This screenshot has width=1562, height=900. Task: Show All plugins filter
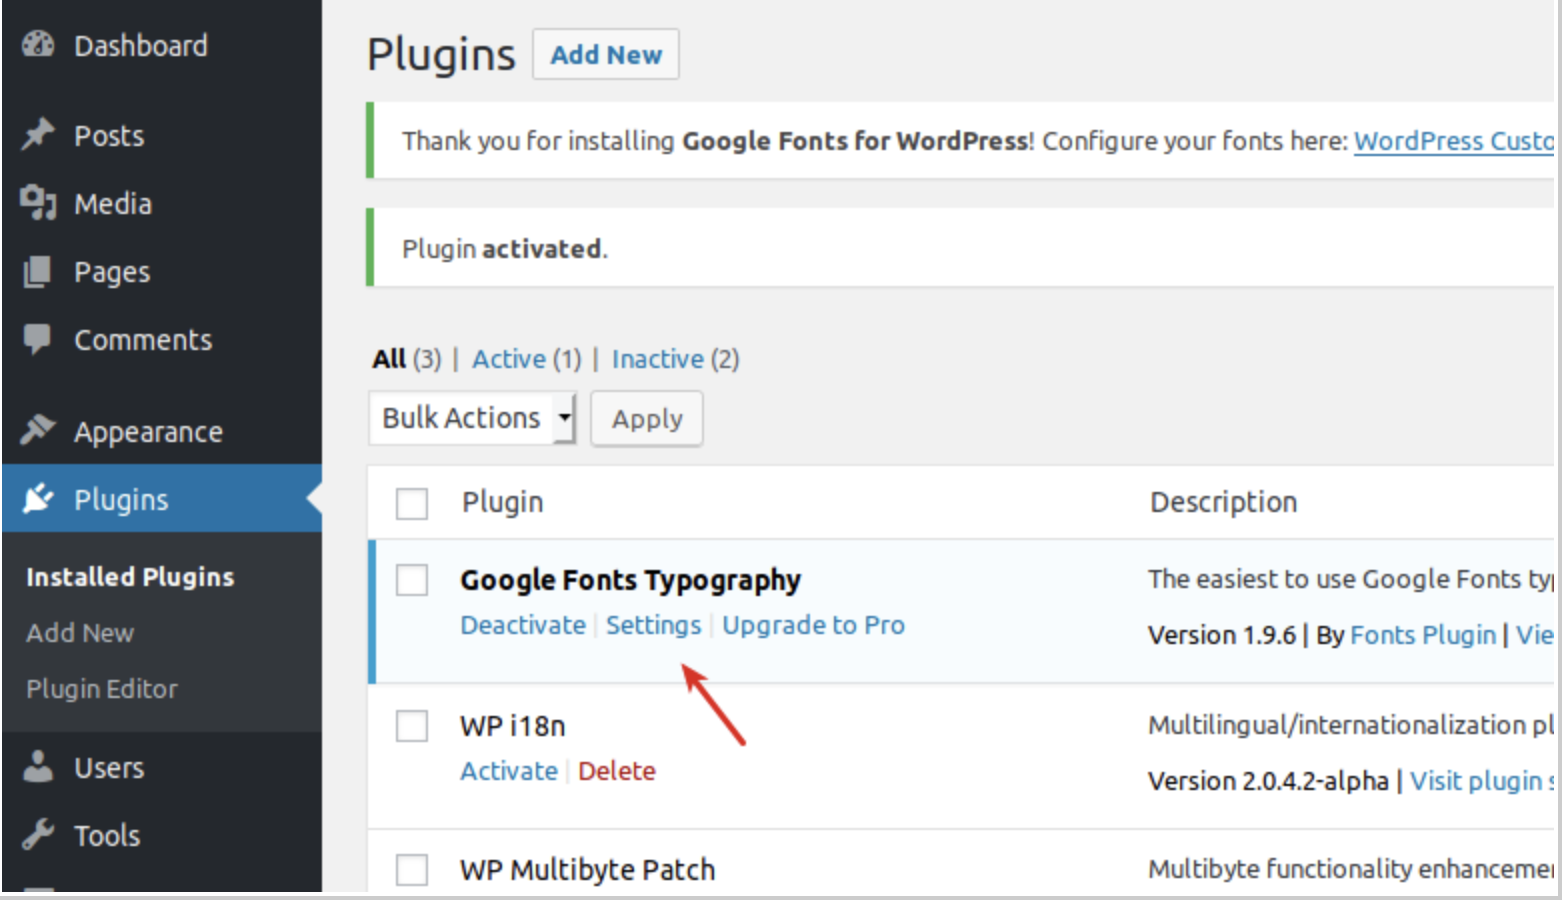(389, 359)
